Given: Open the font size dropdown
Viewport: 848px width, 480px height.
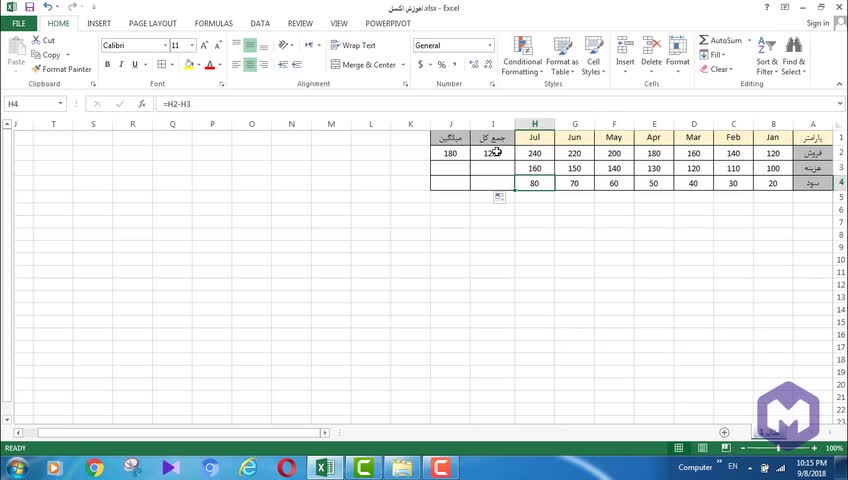Looking at the screenshot, I should tap(192, 45).
